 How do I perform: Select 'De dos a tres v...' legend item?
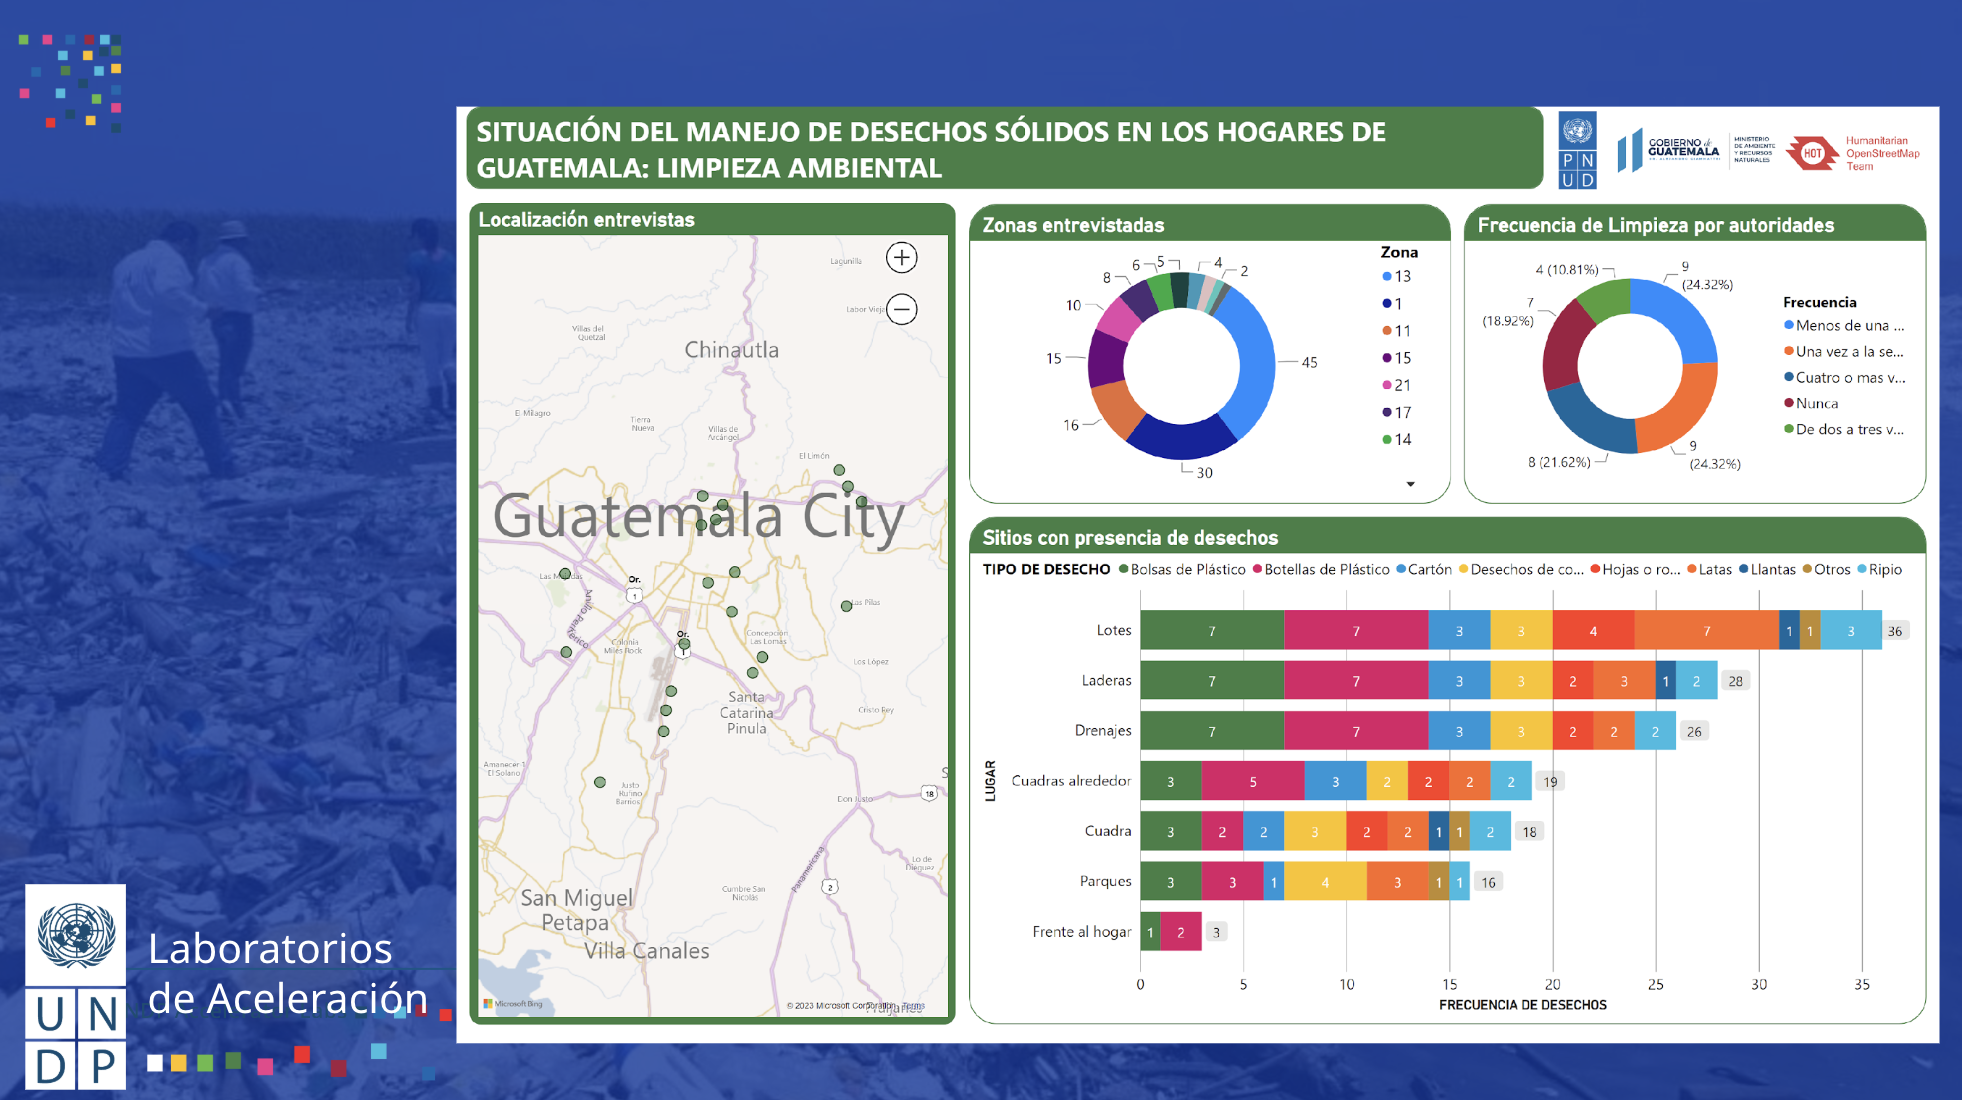1844,429
